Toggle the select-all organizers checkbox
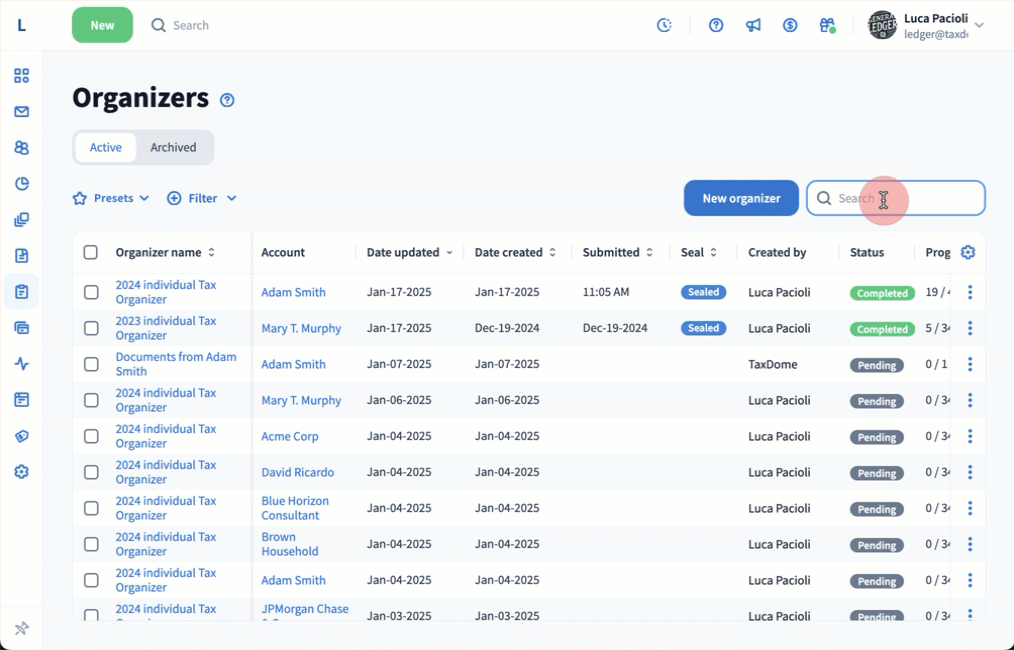 [91, 252]
